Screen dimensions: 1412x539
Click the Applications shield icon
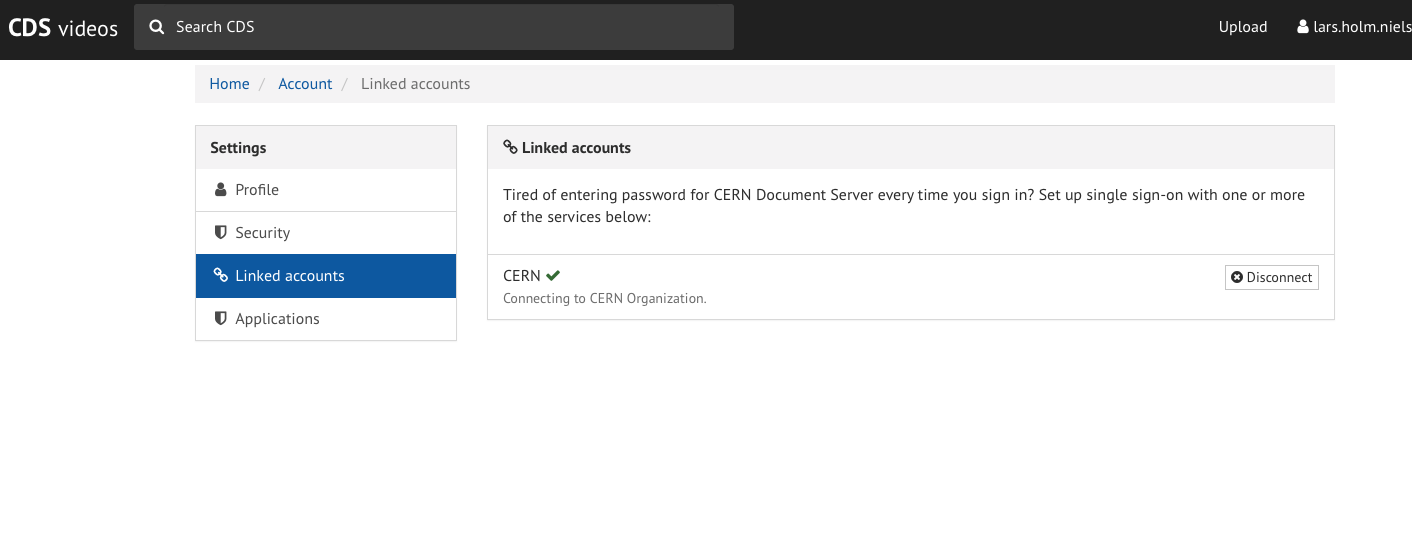(x=221, y=318)
